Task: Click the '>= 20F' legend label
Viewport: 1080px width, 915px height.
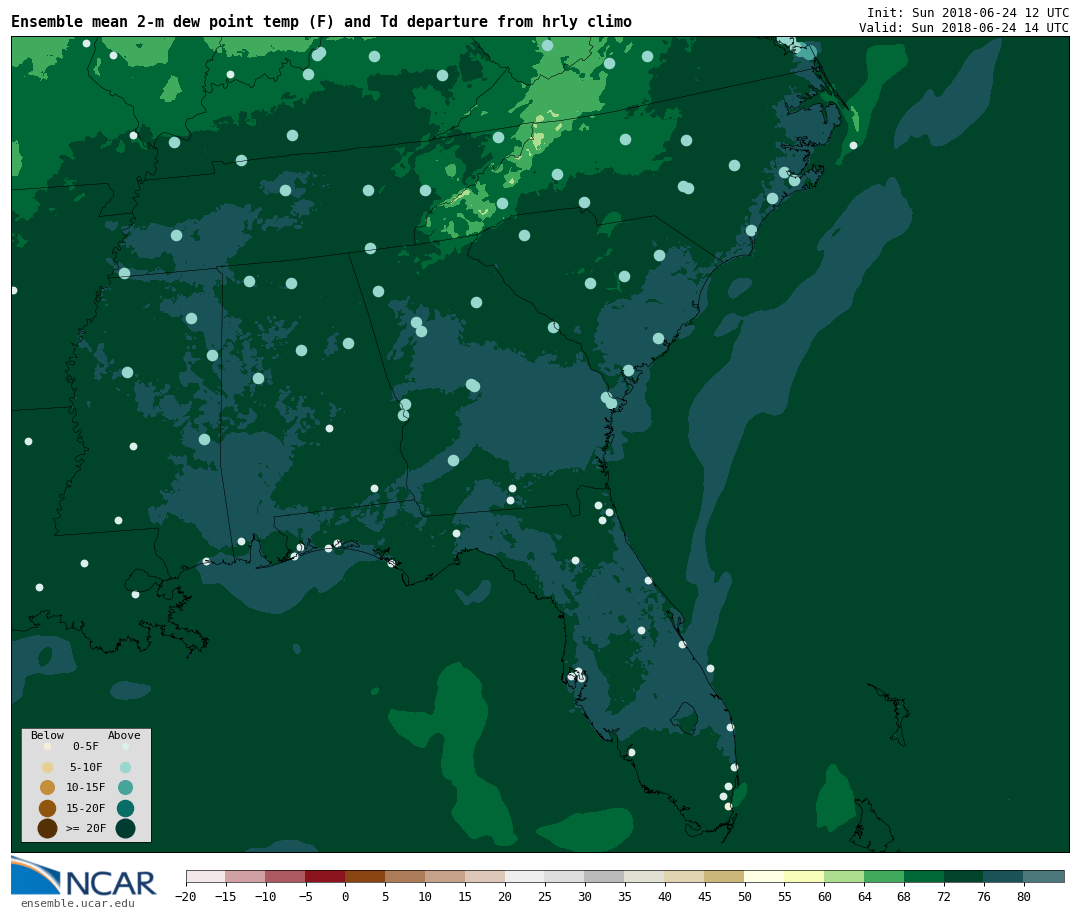Action: coord(86,828)
